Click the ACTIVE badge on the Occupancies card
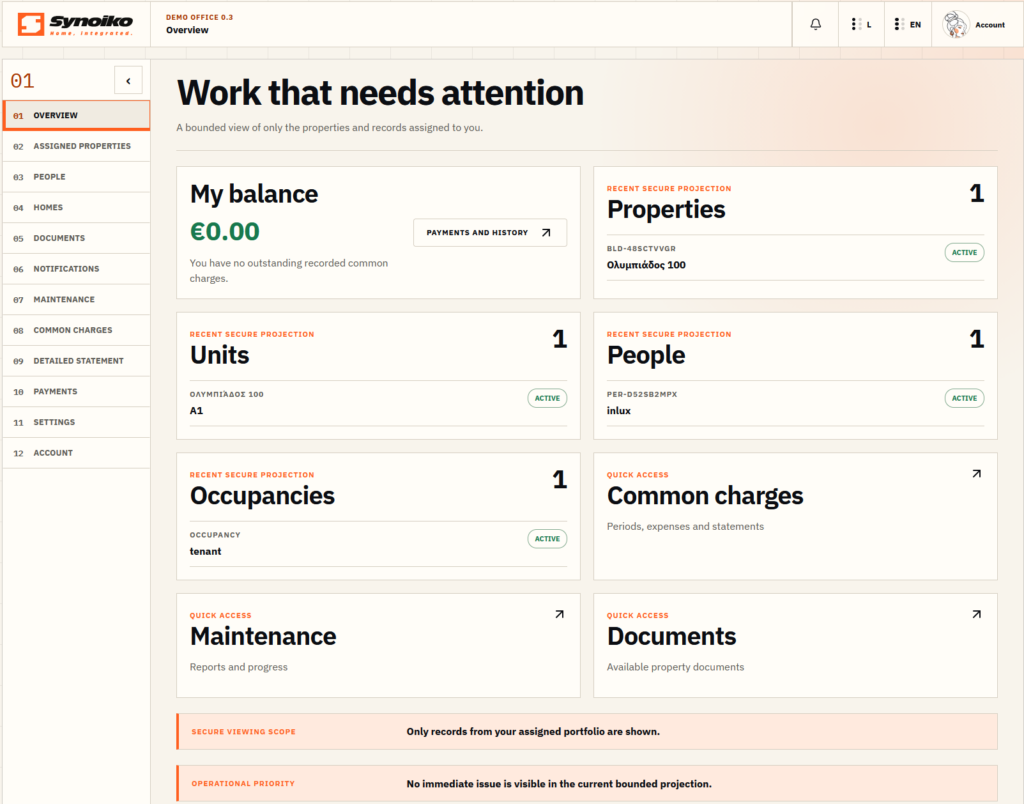Viewport: 1024px width, 804px height. [547, 539]
